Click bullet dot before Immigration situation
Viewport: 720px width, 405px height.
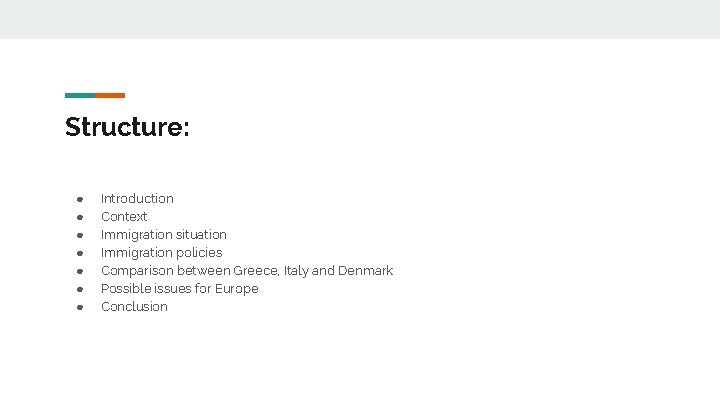click(x=80, y=235)
